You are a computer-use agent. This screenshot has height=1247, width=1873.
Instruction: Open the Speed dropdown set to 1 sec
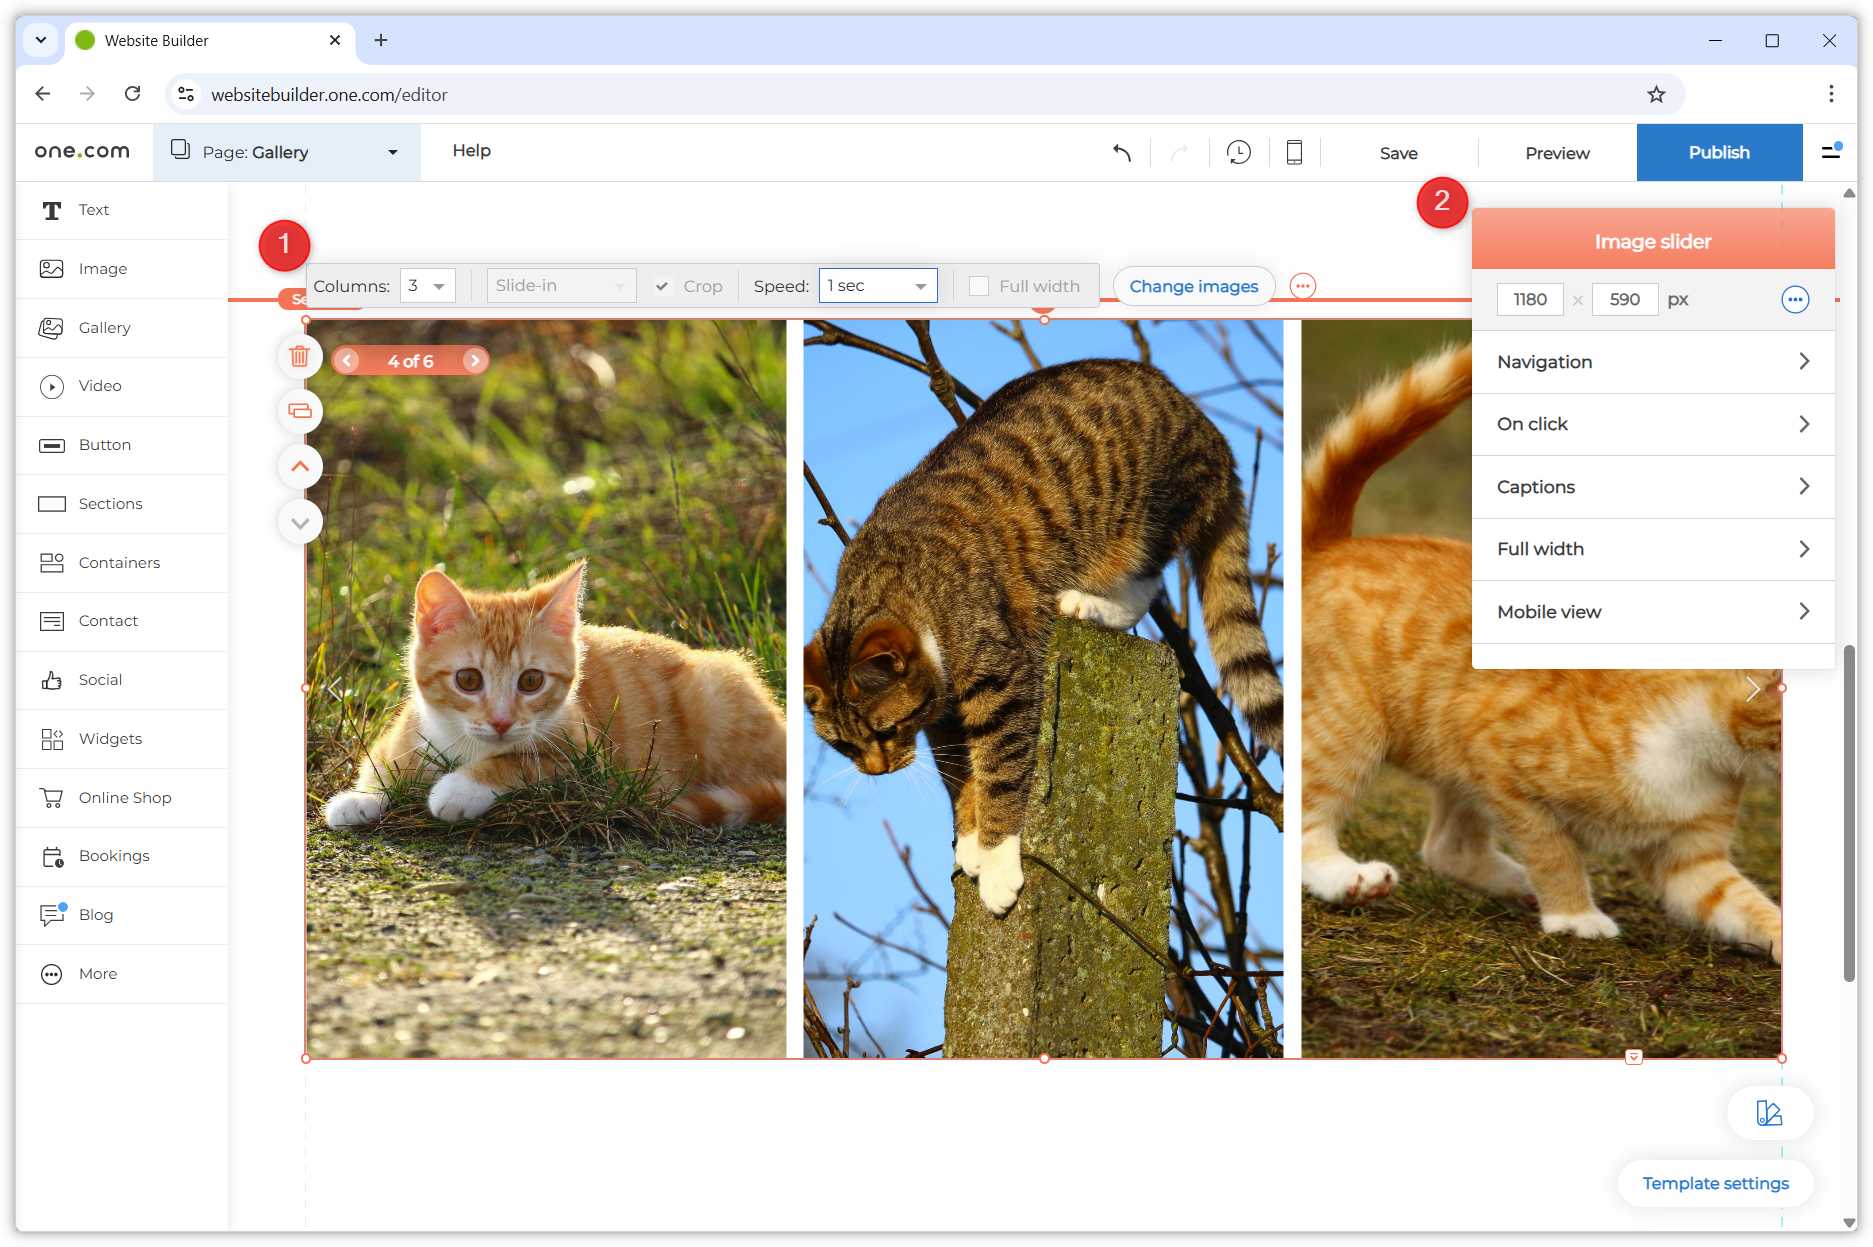pos(877,285)
